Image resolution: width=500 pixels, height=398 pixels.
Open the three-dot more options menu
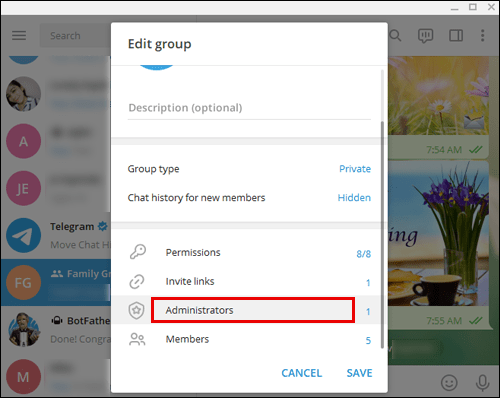point(482,35)
